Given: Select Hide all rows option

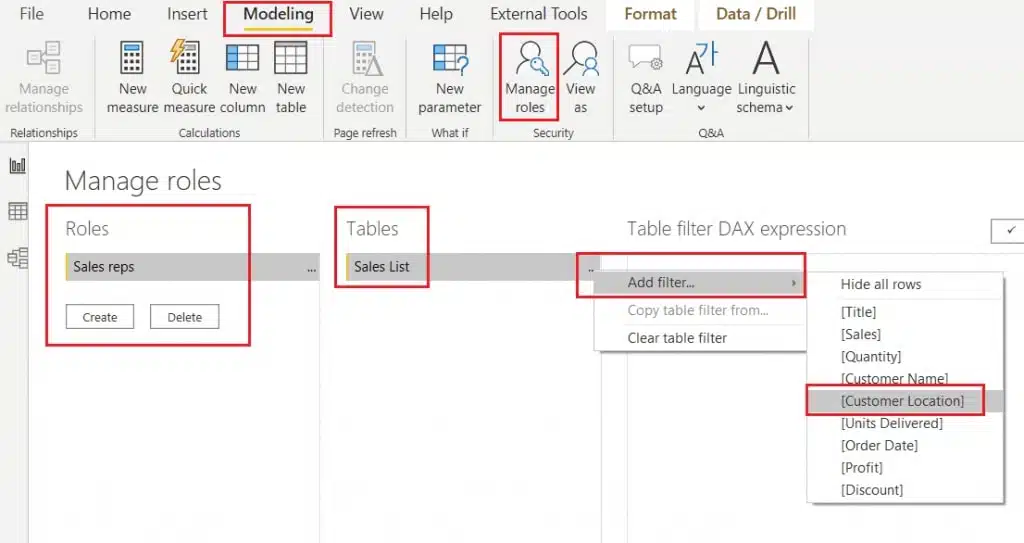Looking at the screenshot, I should click(x=880, y=284).
